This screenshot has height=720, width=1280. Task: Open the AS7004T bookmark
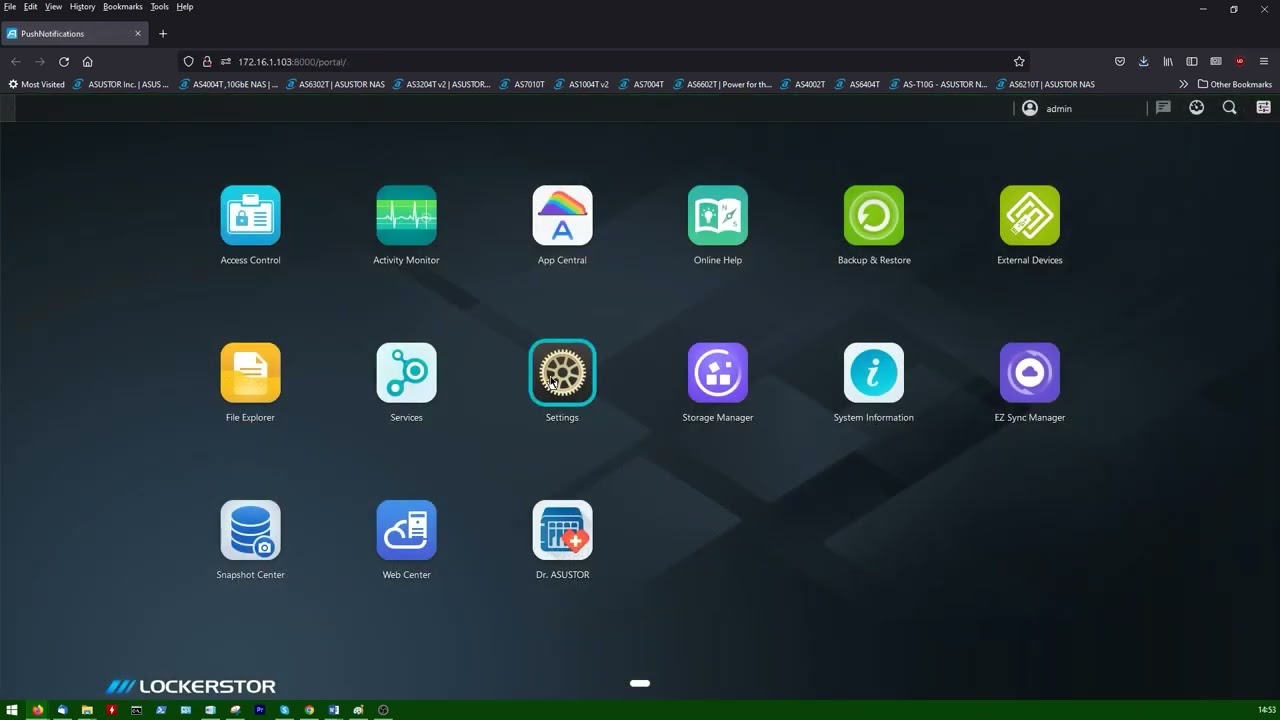click(x=641, y=84)
